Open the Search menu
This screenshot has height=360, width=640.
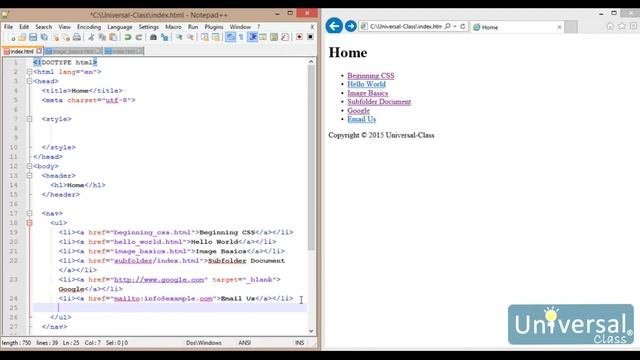coord(43,27)
